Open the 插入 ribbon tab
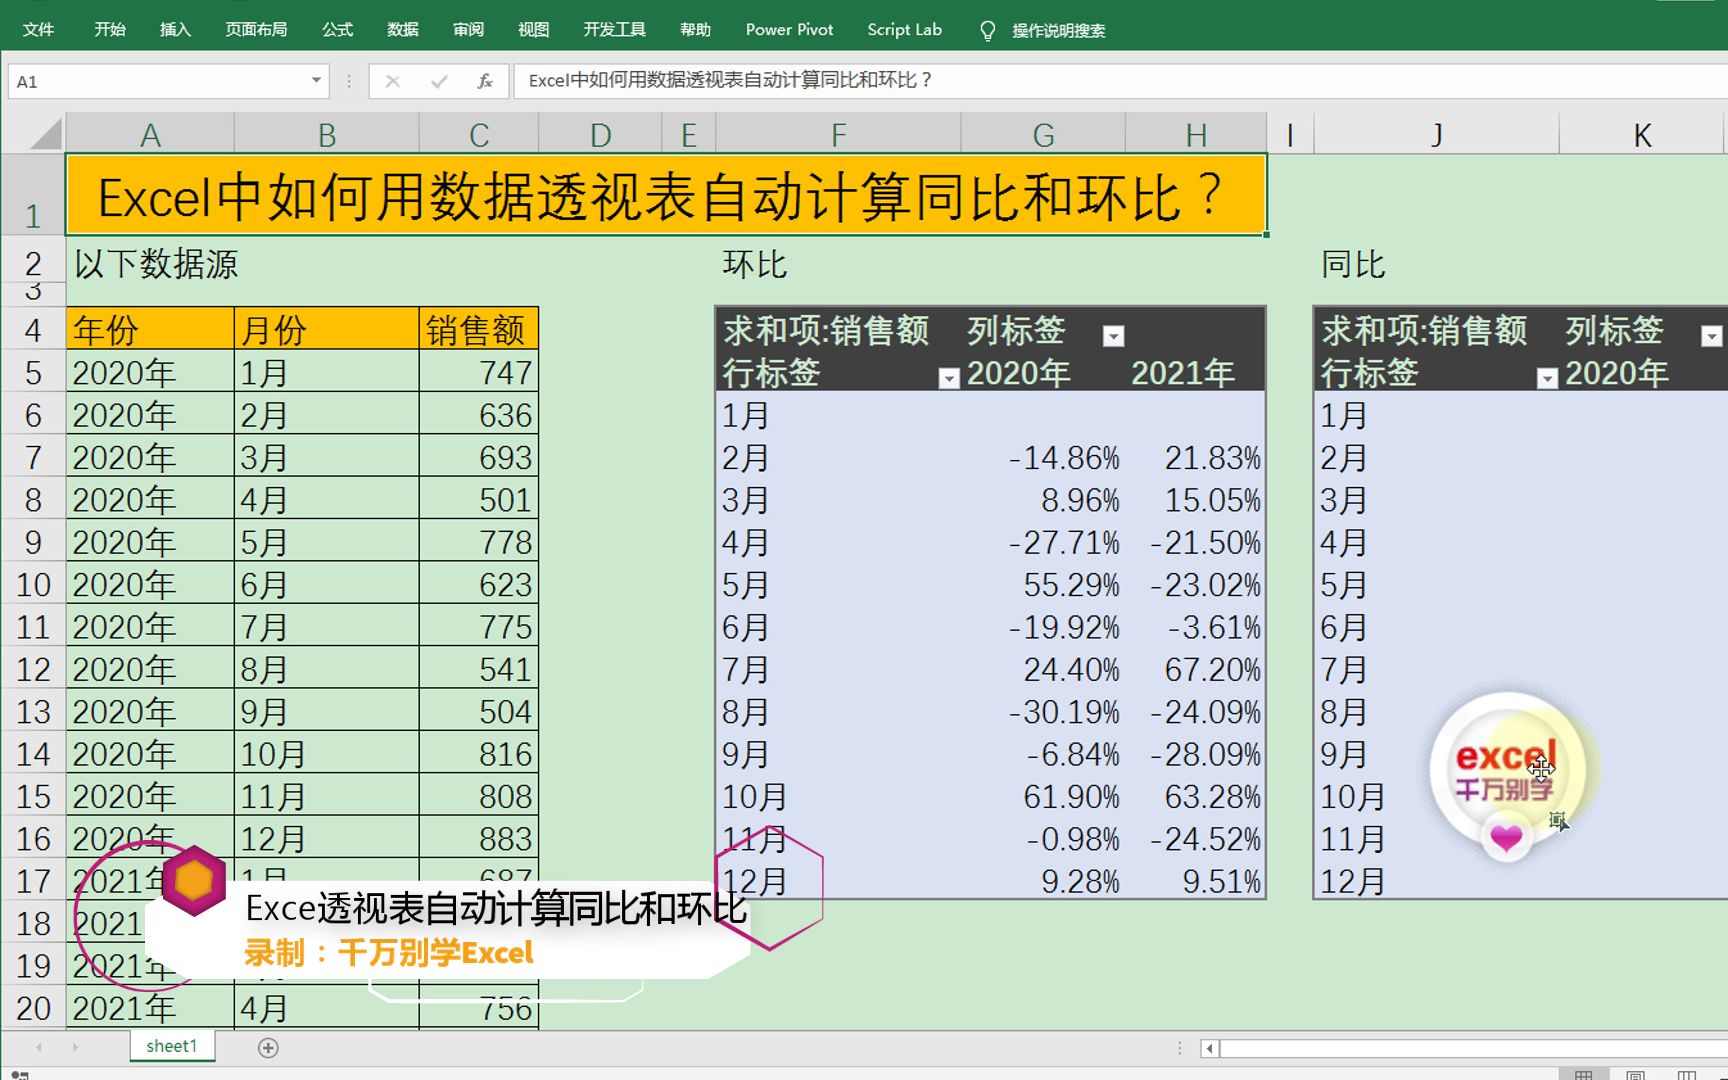Image resolution: width=1728 pixels, height=1080 pixels. pyautogui.click(x=175, y=30)
